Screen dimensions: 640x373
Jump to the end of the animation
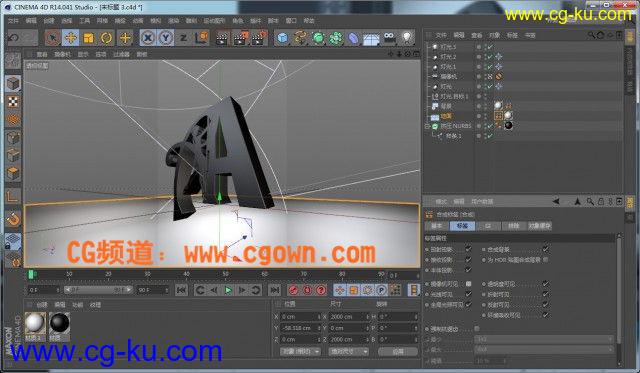coord(275,290)
